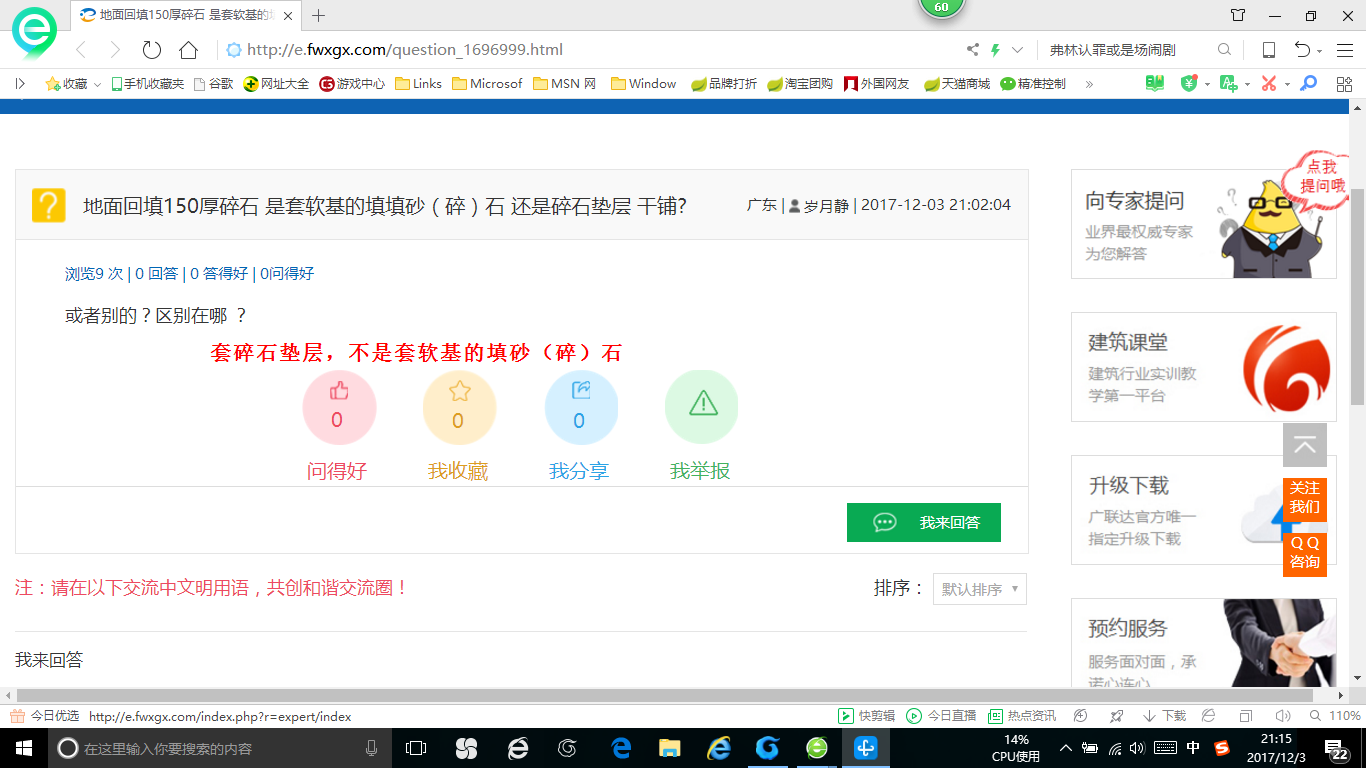The height and width of the screenshot is (768, 1366).
Task: Click the forward navigation arrow
Action: [115, 50]
